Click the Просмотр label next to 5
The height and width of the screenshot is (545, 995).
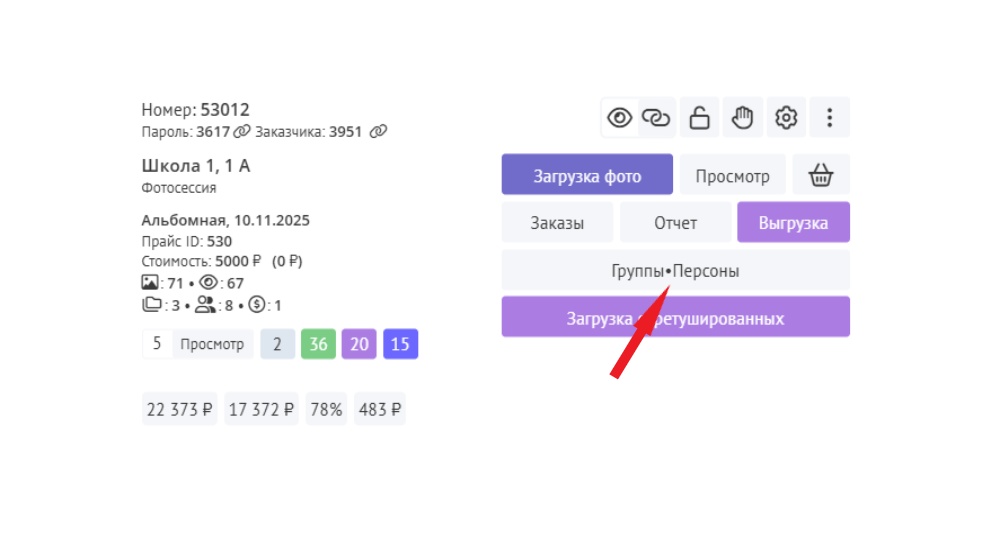point(212,344)
